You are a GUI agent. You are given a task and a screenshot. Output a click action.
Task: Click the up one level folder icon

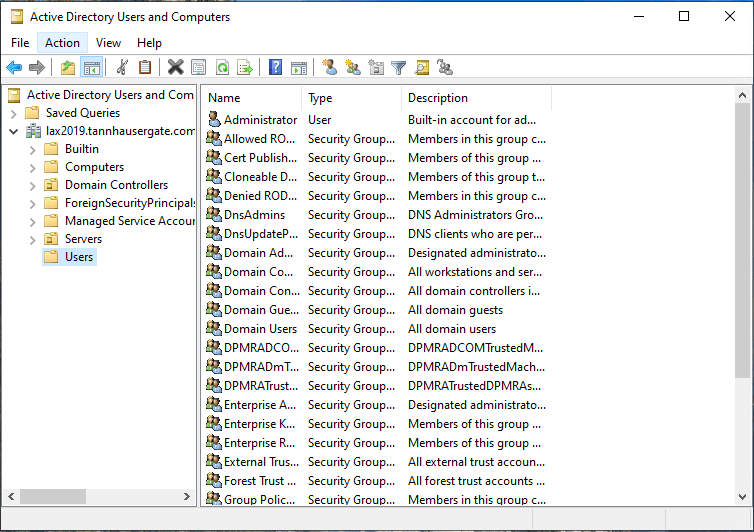tap(68, 68)
